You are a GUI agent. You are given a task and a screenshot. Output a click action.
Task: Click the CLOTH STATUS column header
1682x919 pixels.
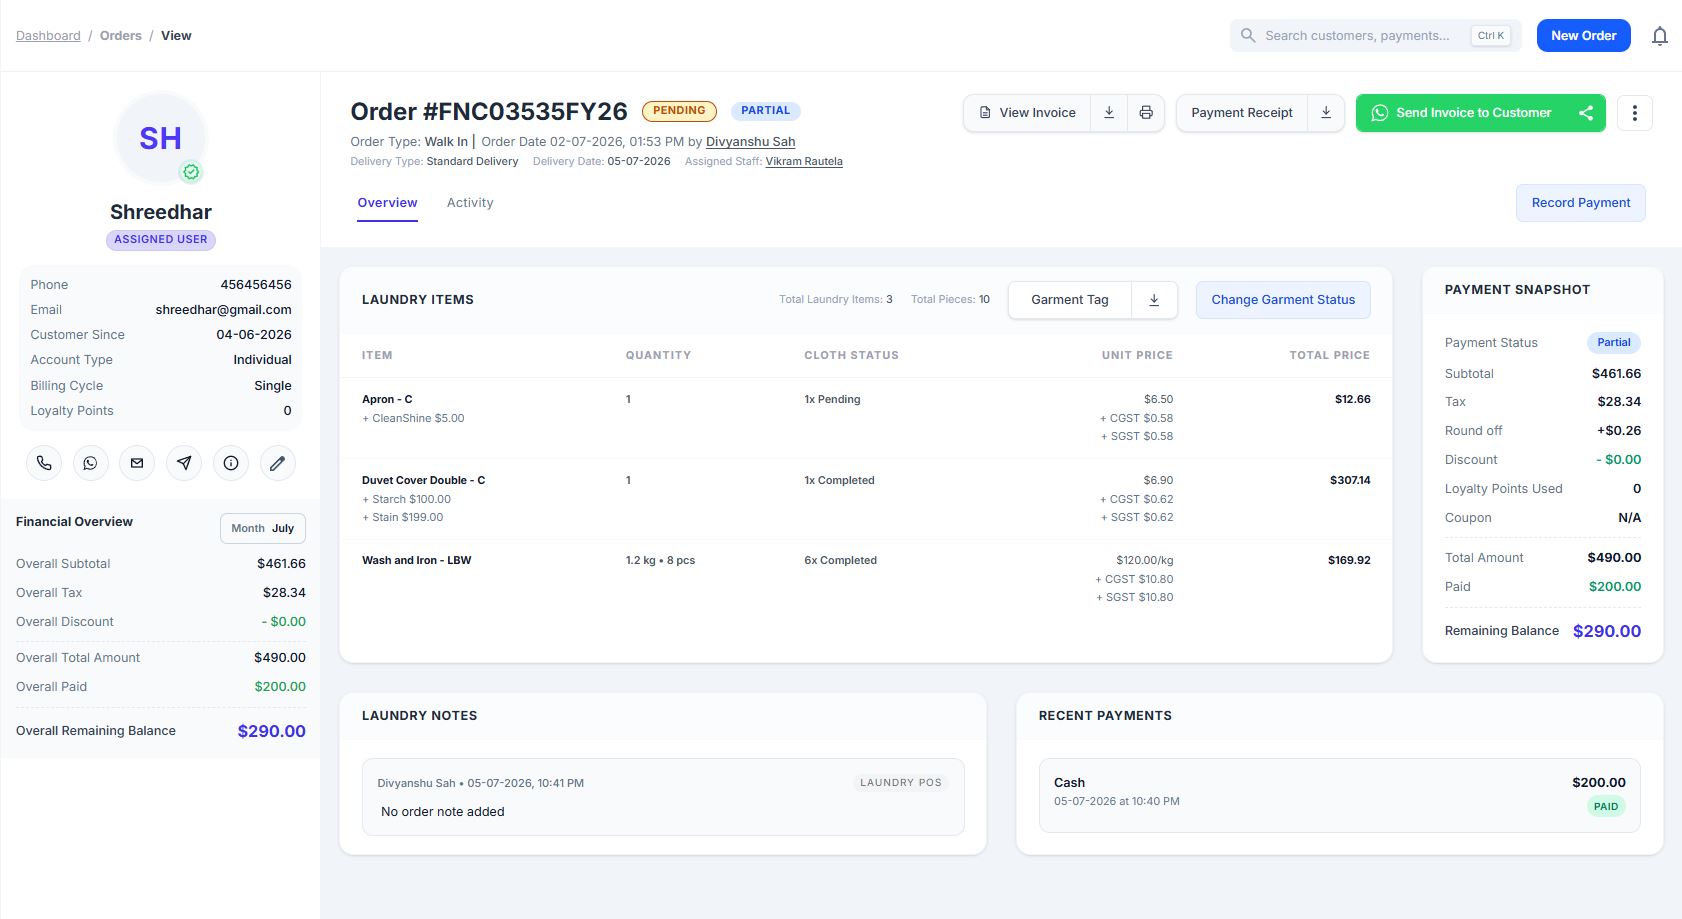pos(851,356)
